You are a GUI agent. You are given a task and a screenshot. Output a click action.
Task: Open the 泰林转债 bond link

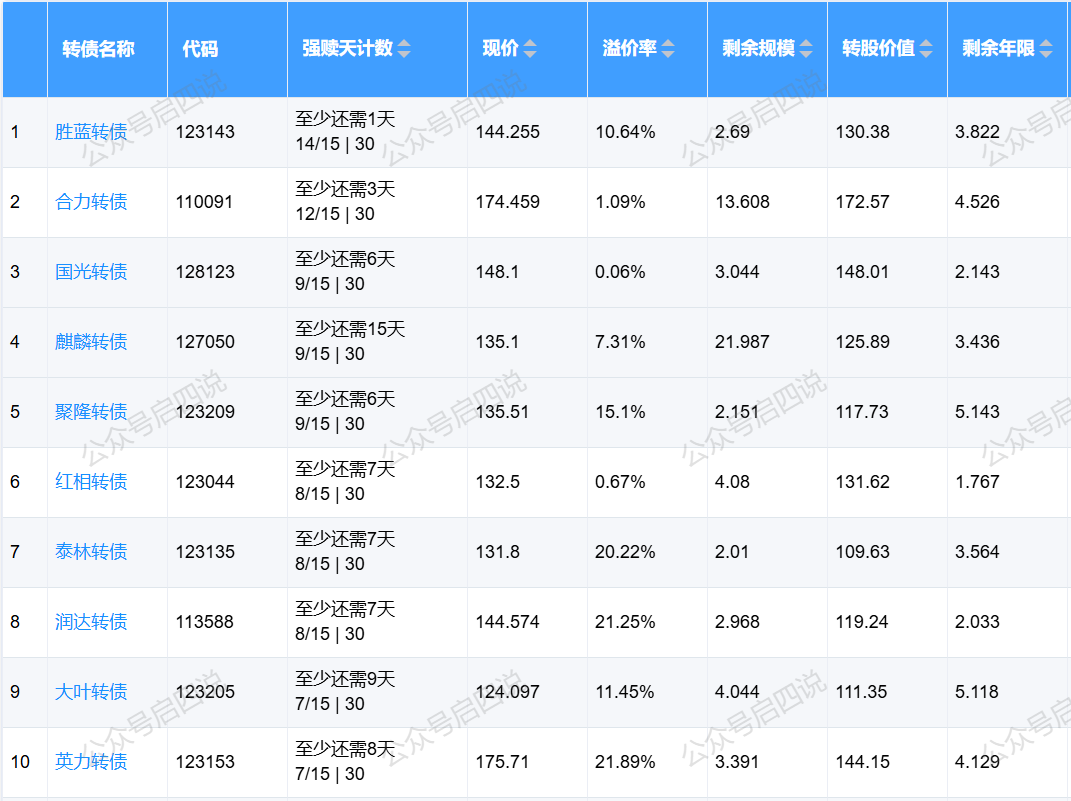coord(91,552)
